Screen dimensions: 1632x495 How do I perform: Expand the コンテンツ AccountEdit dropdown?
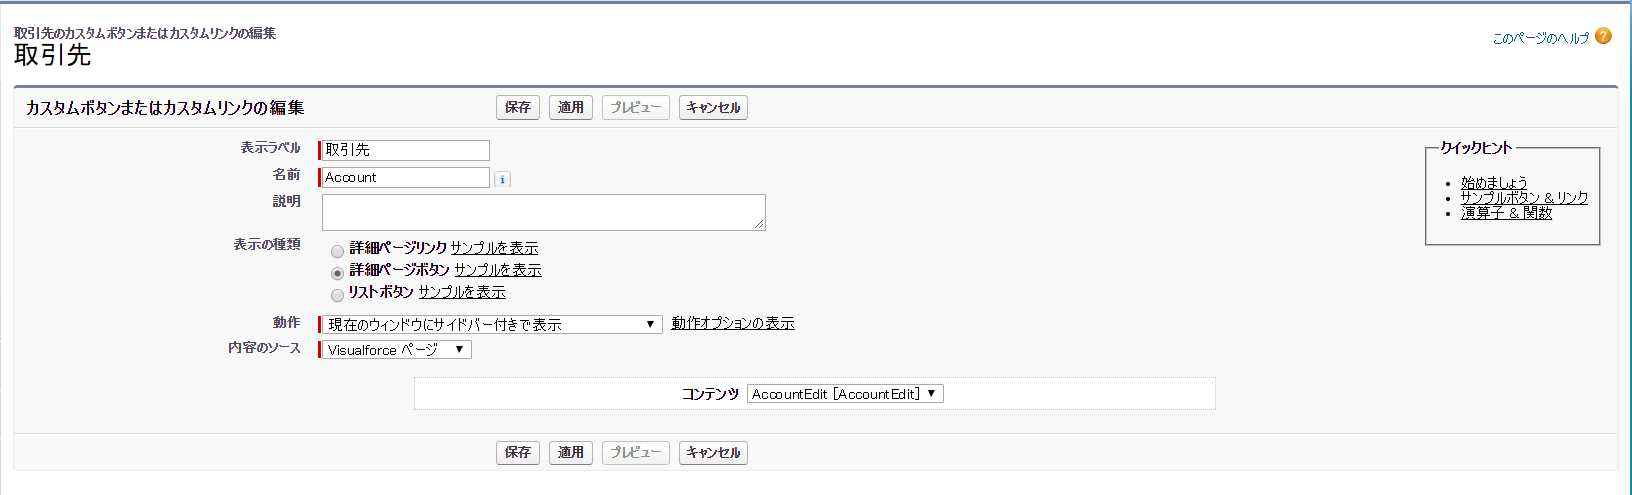[x=845, y=394]
